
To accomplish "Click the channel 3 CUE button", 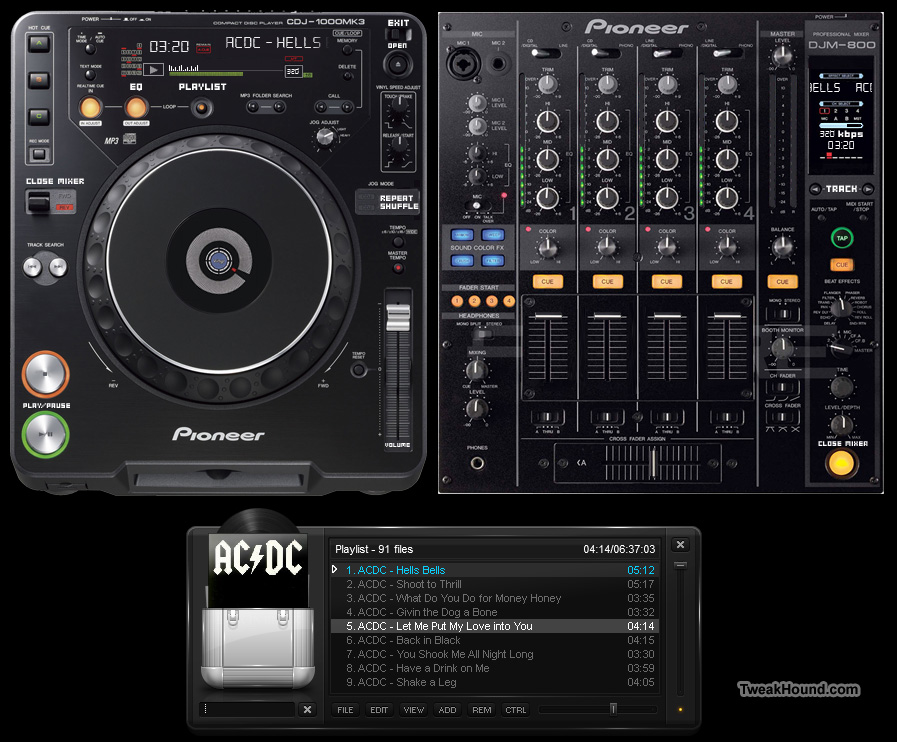I will click(x=666, y=281).
